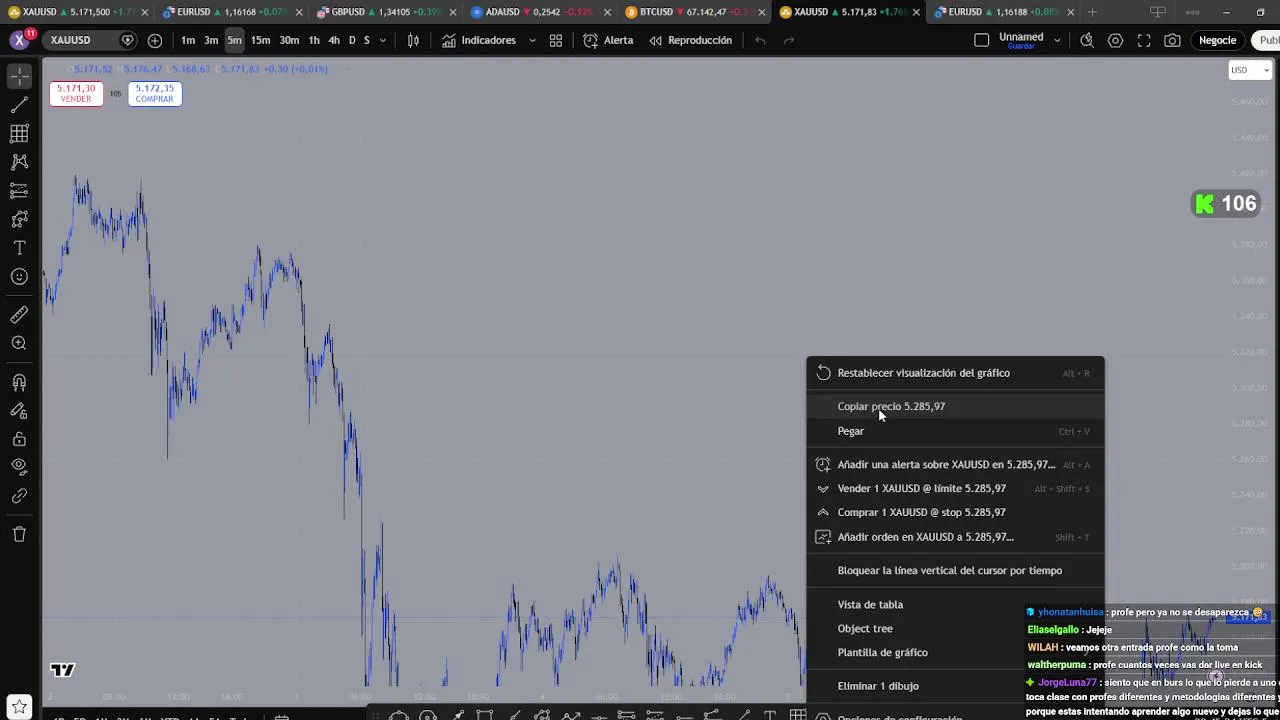Select the 5m timeframe

tap(234, 40)
